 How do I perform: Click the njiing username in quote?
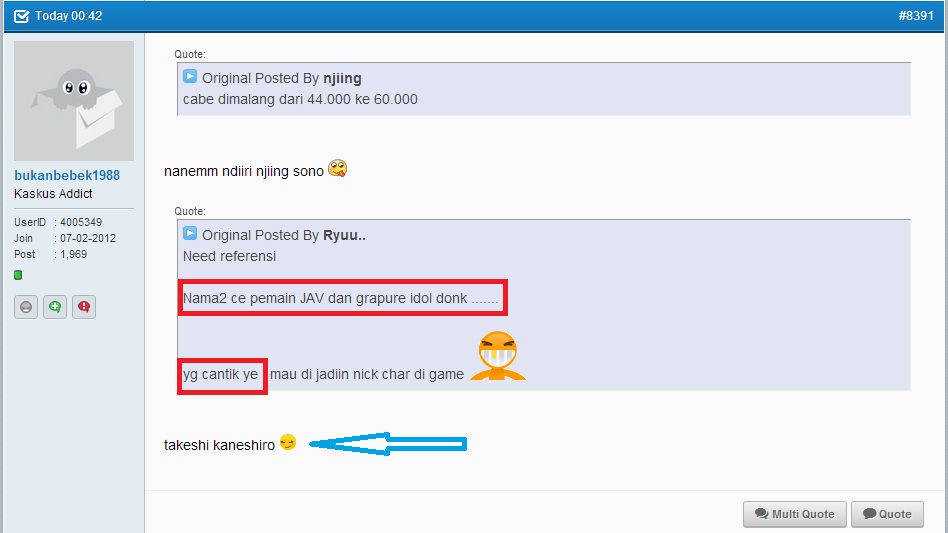343,78
